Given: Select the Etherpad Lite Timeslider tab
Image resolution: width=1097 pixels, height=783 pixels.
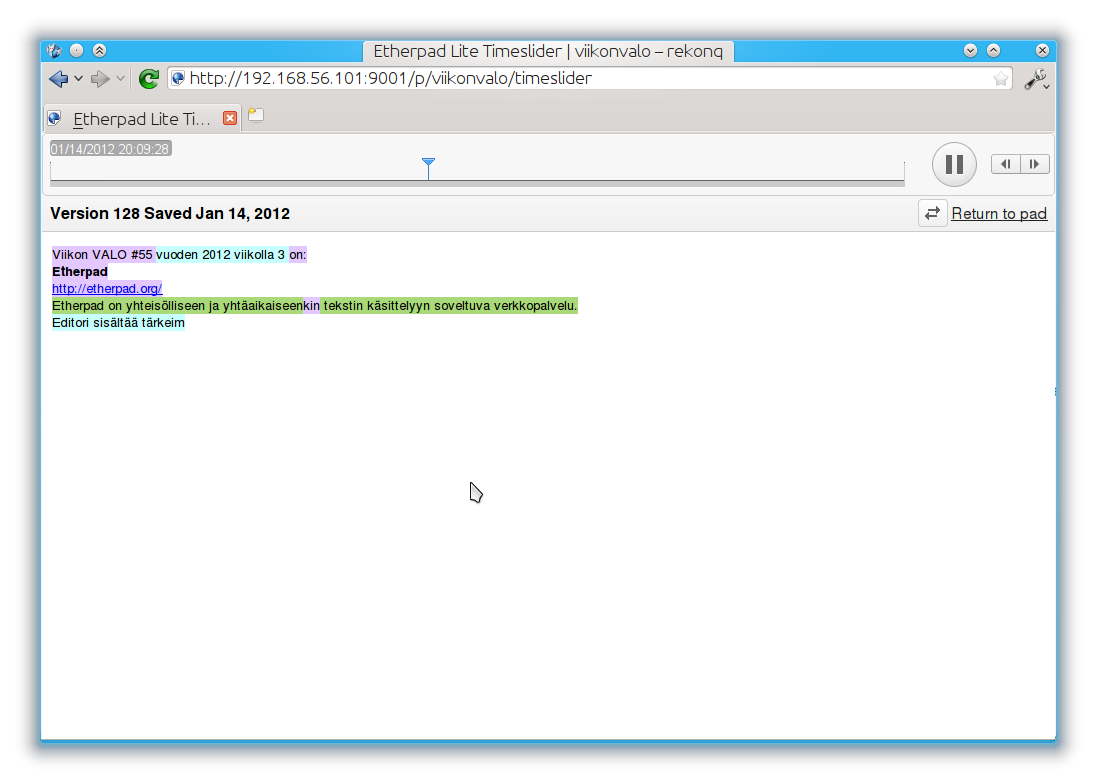Looking at the screenshot, I should (x=142, y=118).
